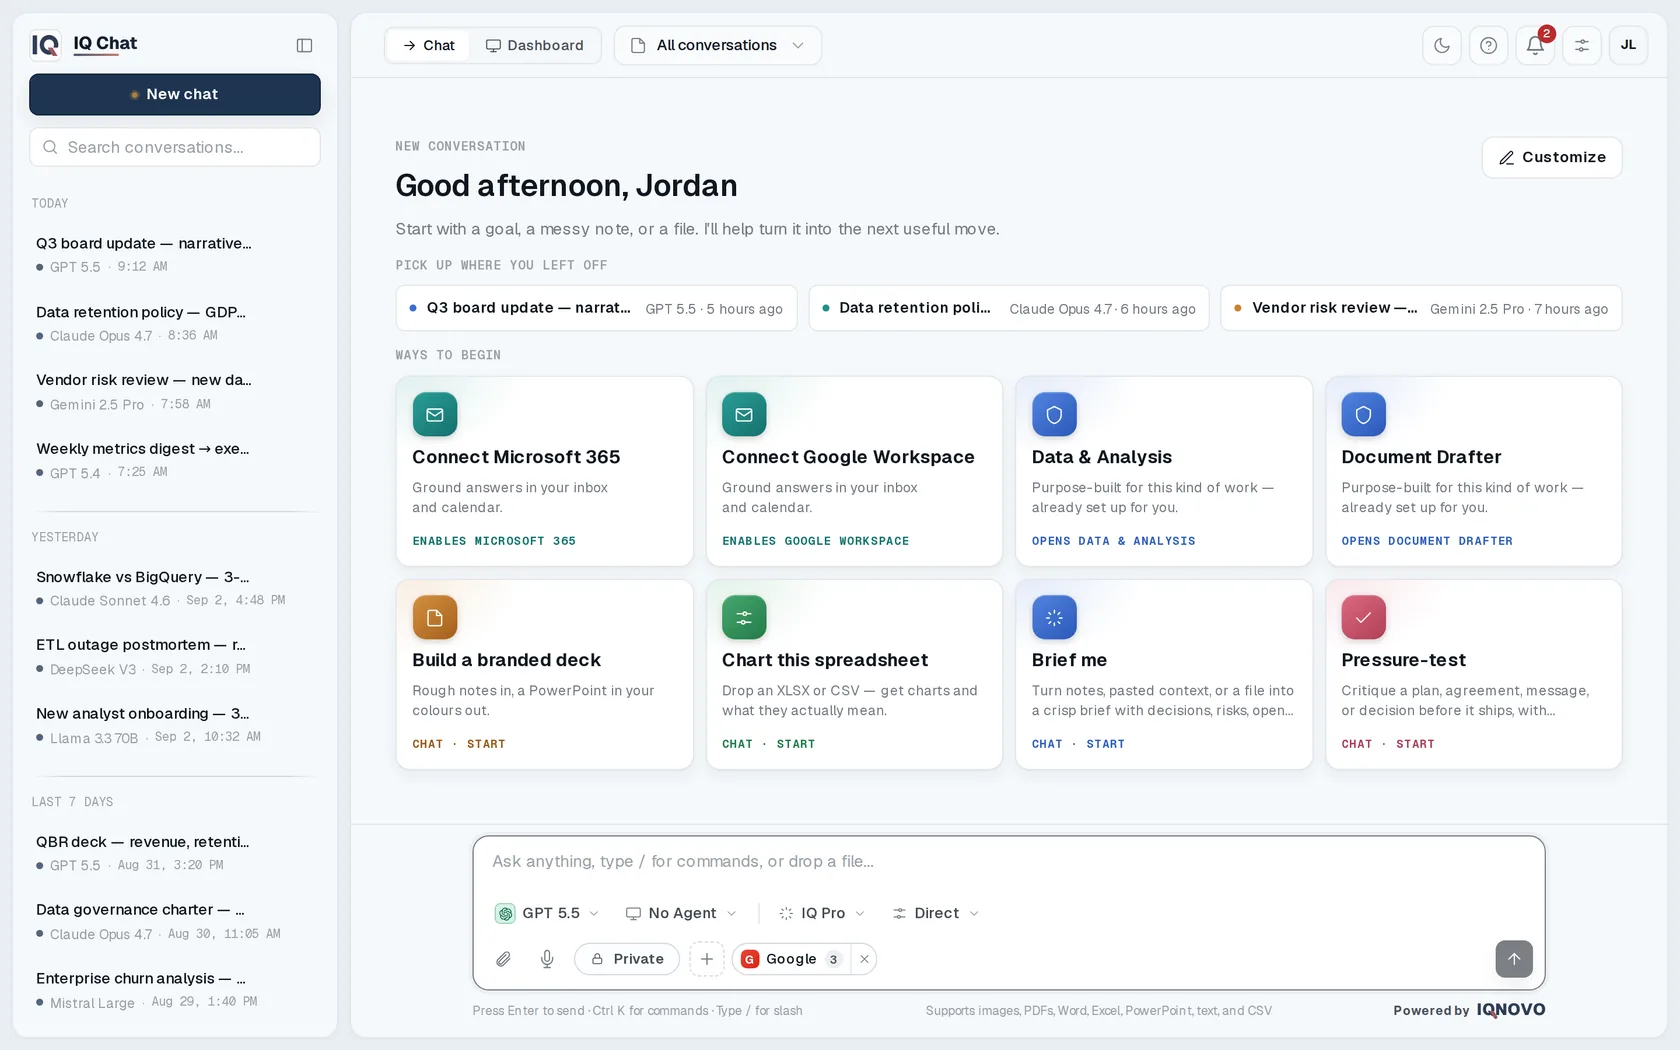
Task: Select the Brief me card title
Action: click(1069, 660)
